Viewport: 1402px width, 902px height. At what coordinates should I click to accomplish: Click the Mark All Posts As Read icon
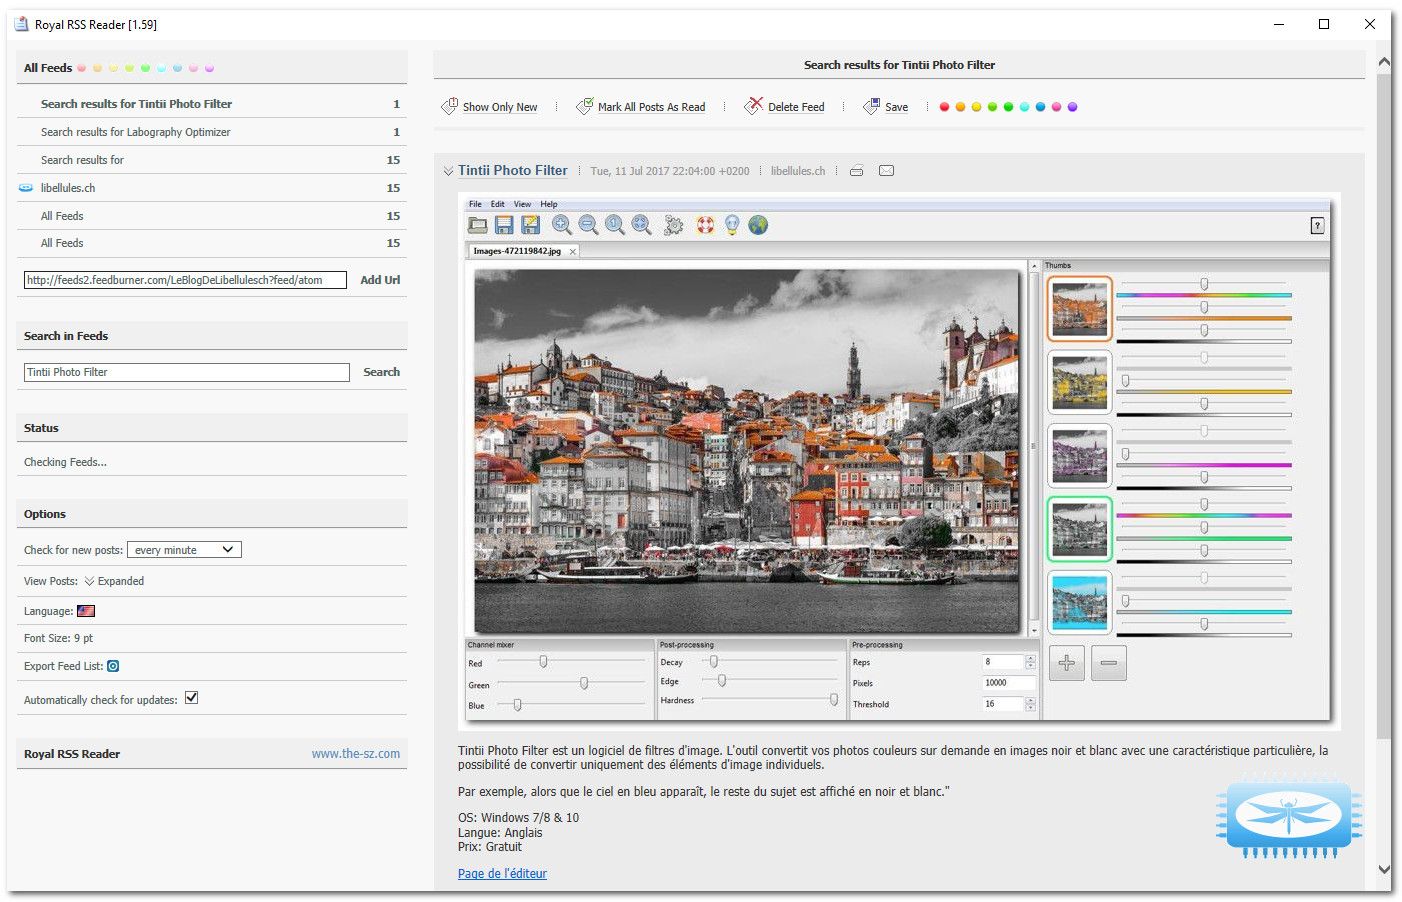tap(585, 106)
